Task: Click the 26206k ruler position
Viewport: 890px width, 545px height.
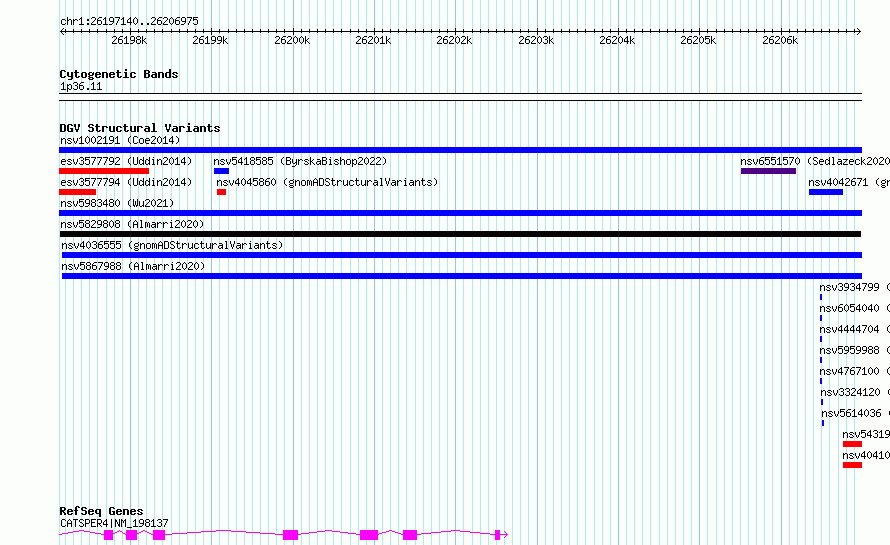Action: tap(780, 40)
